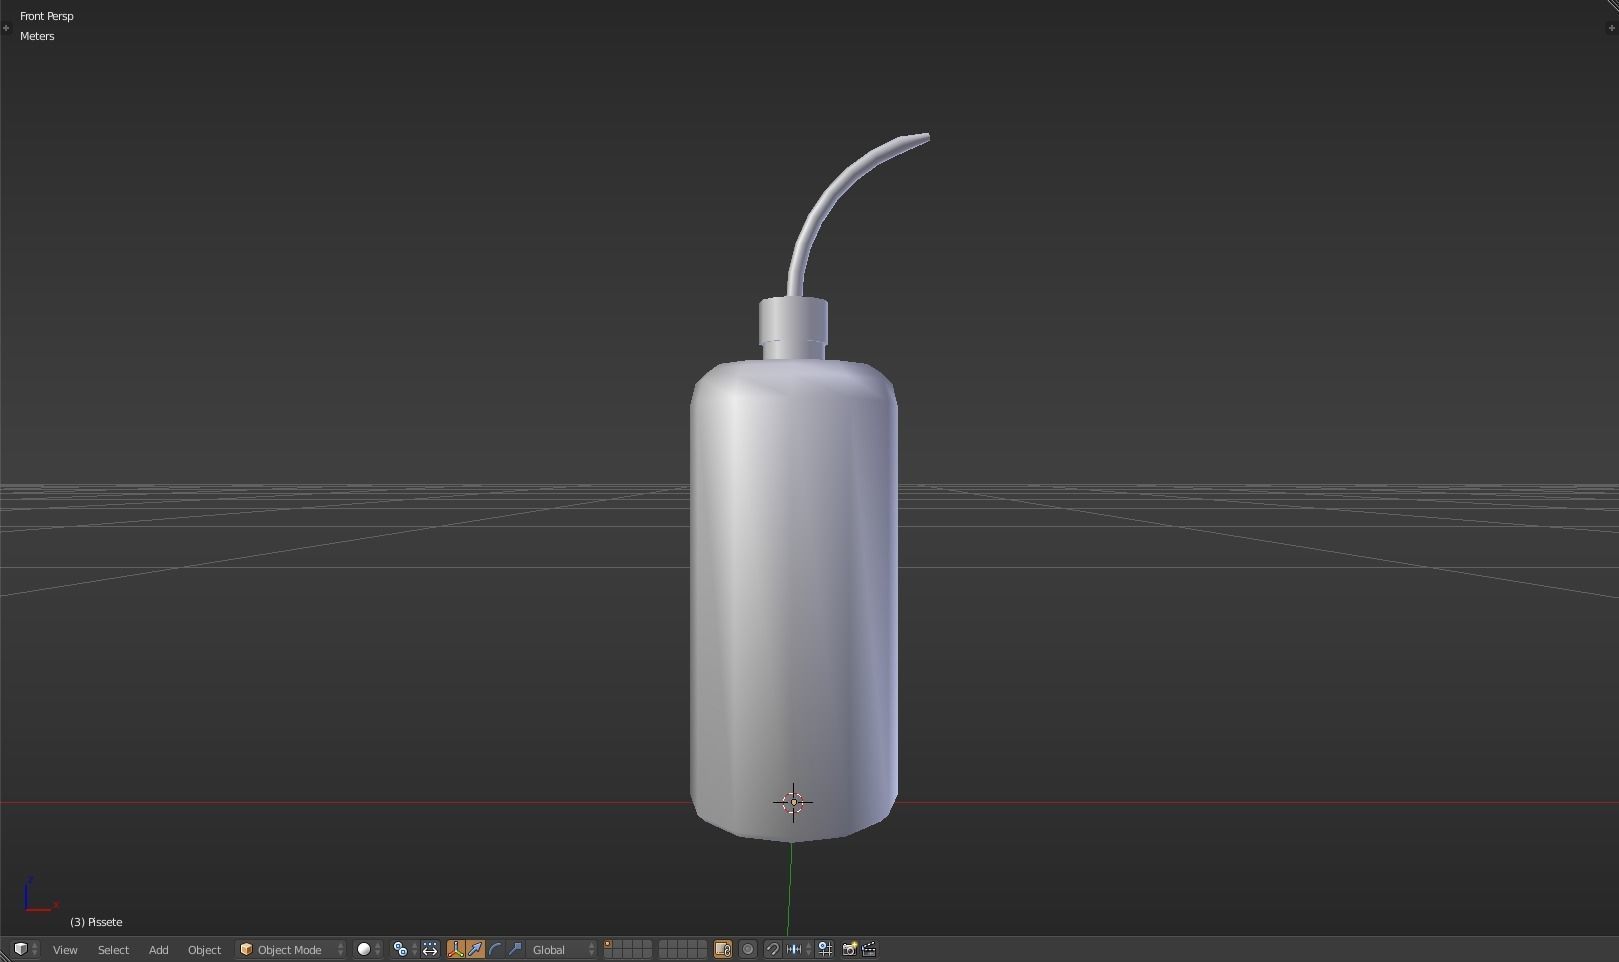
Task: Enable the rotate manipulator arc
Action: pyautogui.click(x=495, y=949)
